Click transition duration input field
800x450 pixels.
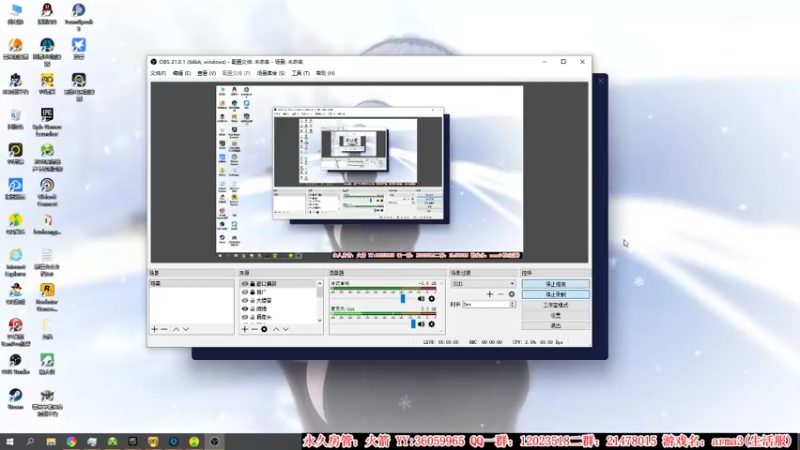486,304
